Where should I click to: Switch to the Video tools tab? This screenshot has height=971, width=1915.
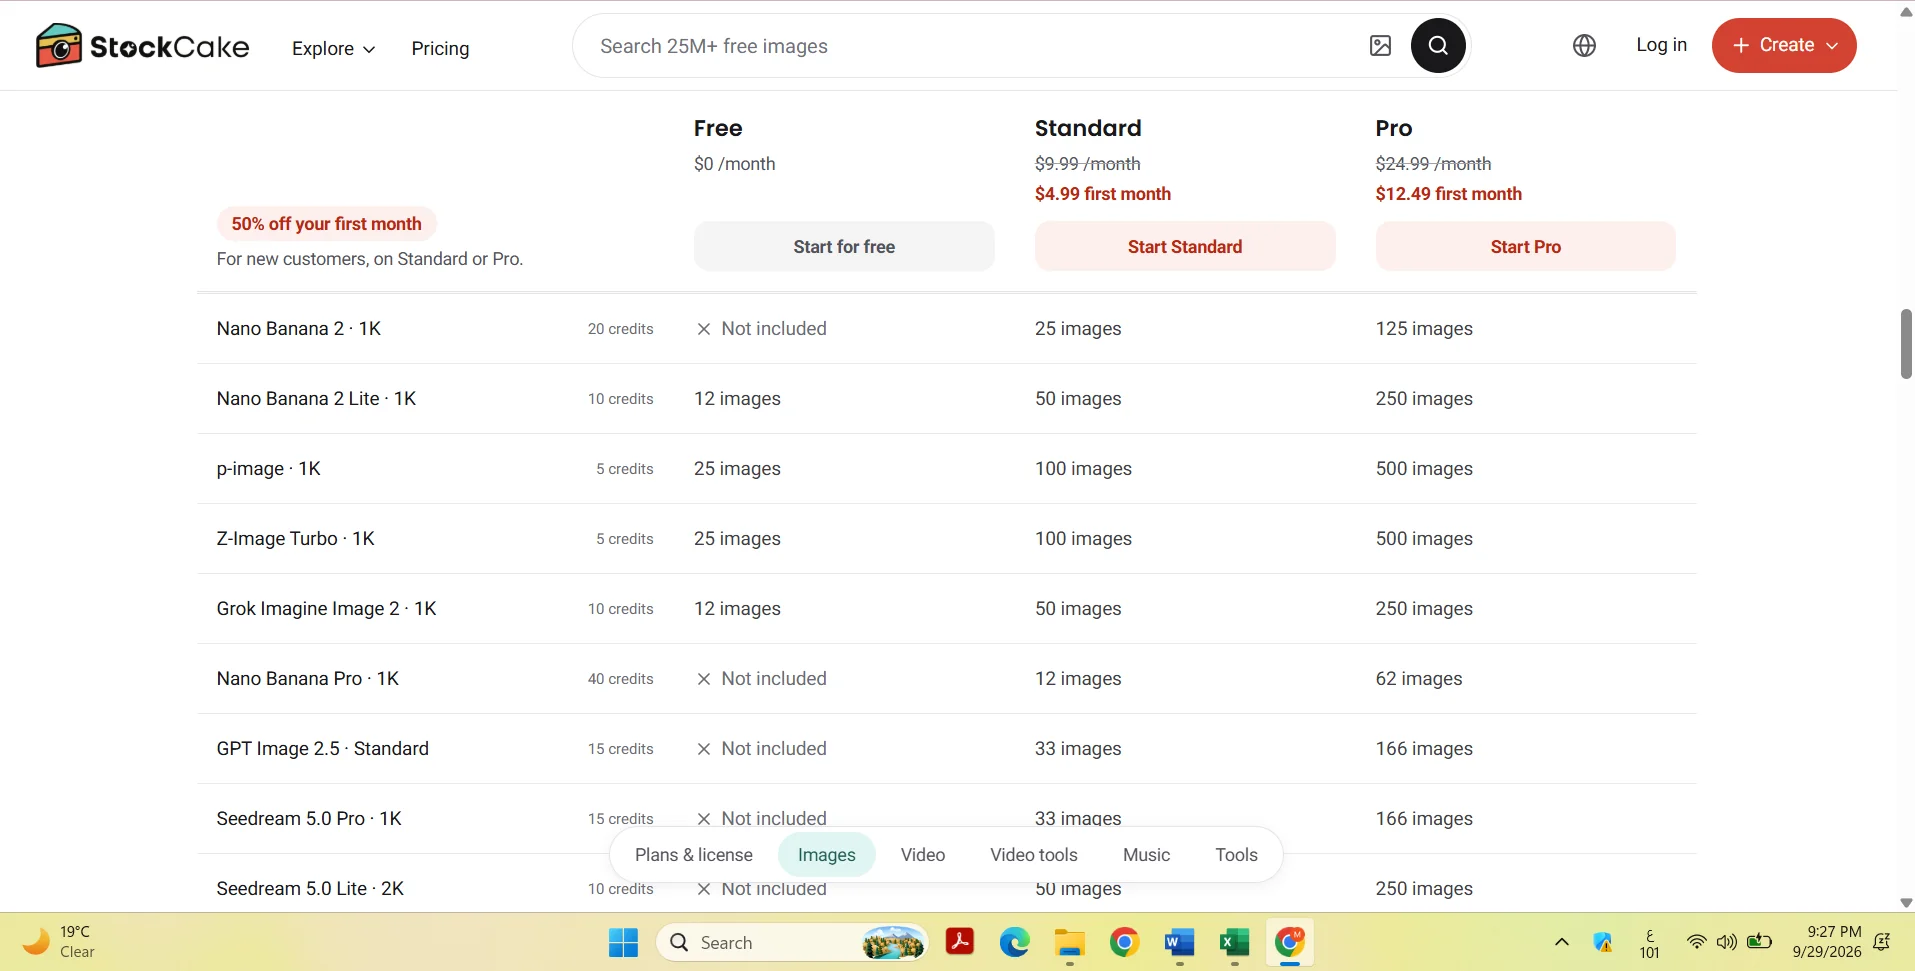coord(1034,855)
